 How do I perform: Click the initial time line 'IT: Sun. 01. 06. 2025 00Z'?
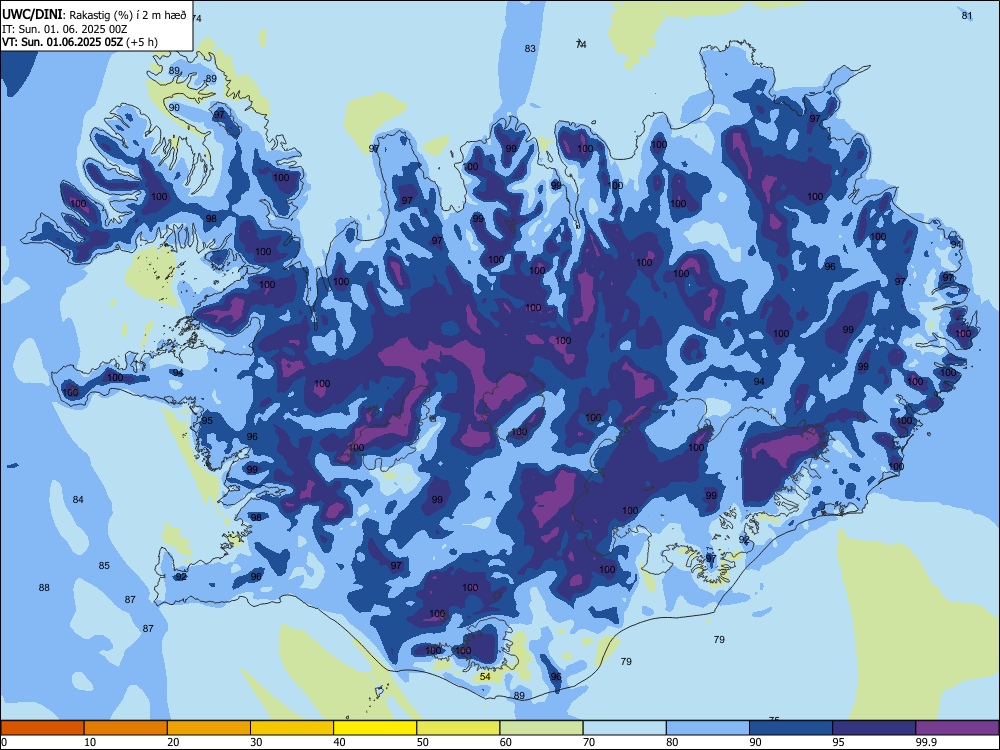64,29
